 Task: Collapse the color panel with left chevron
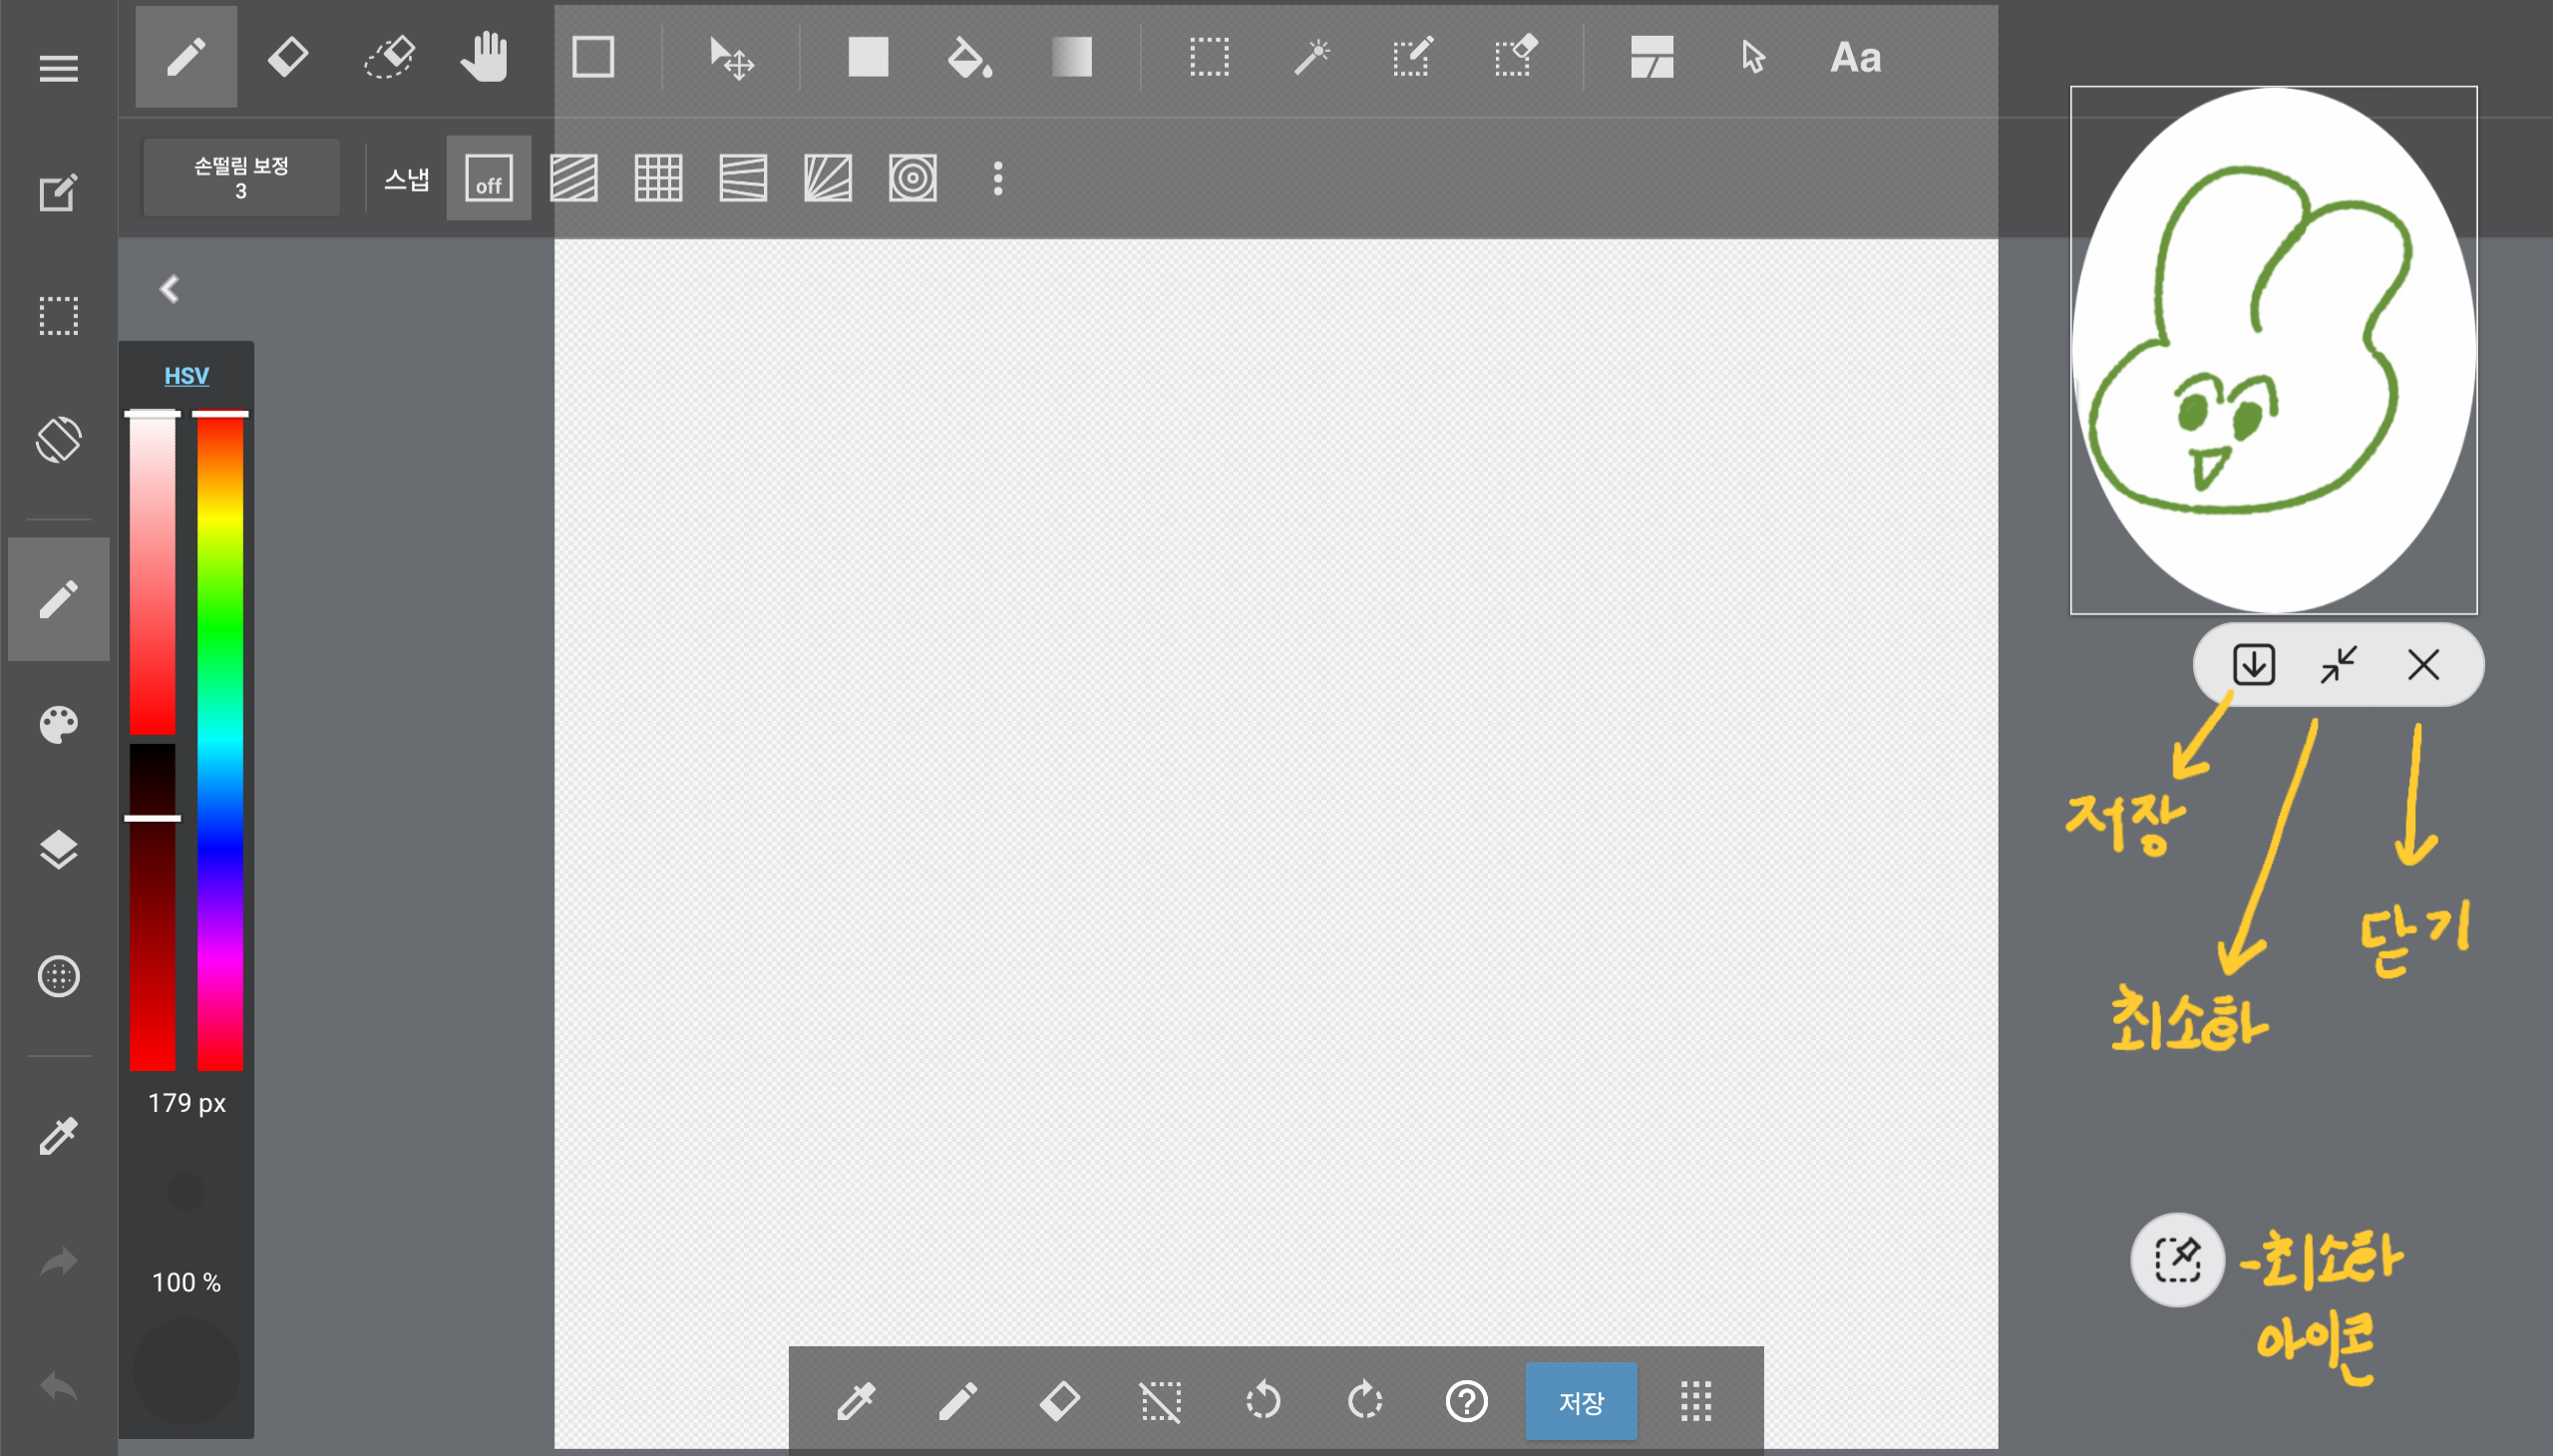[x=170, y=290]
